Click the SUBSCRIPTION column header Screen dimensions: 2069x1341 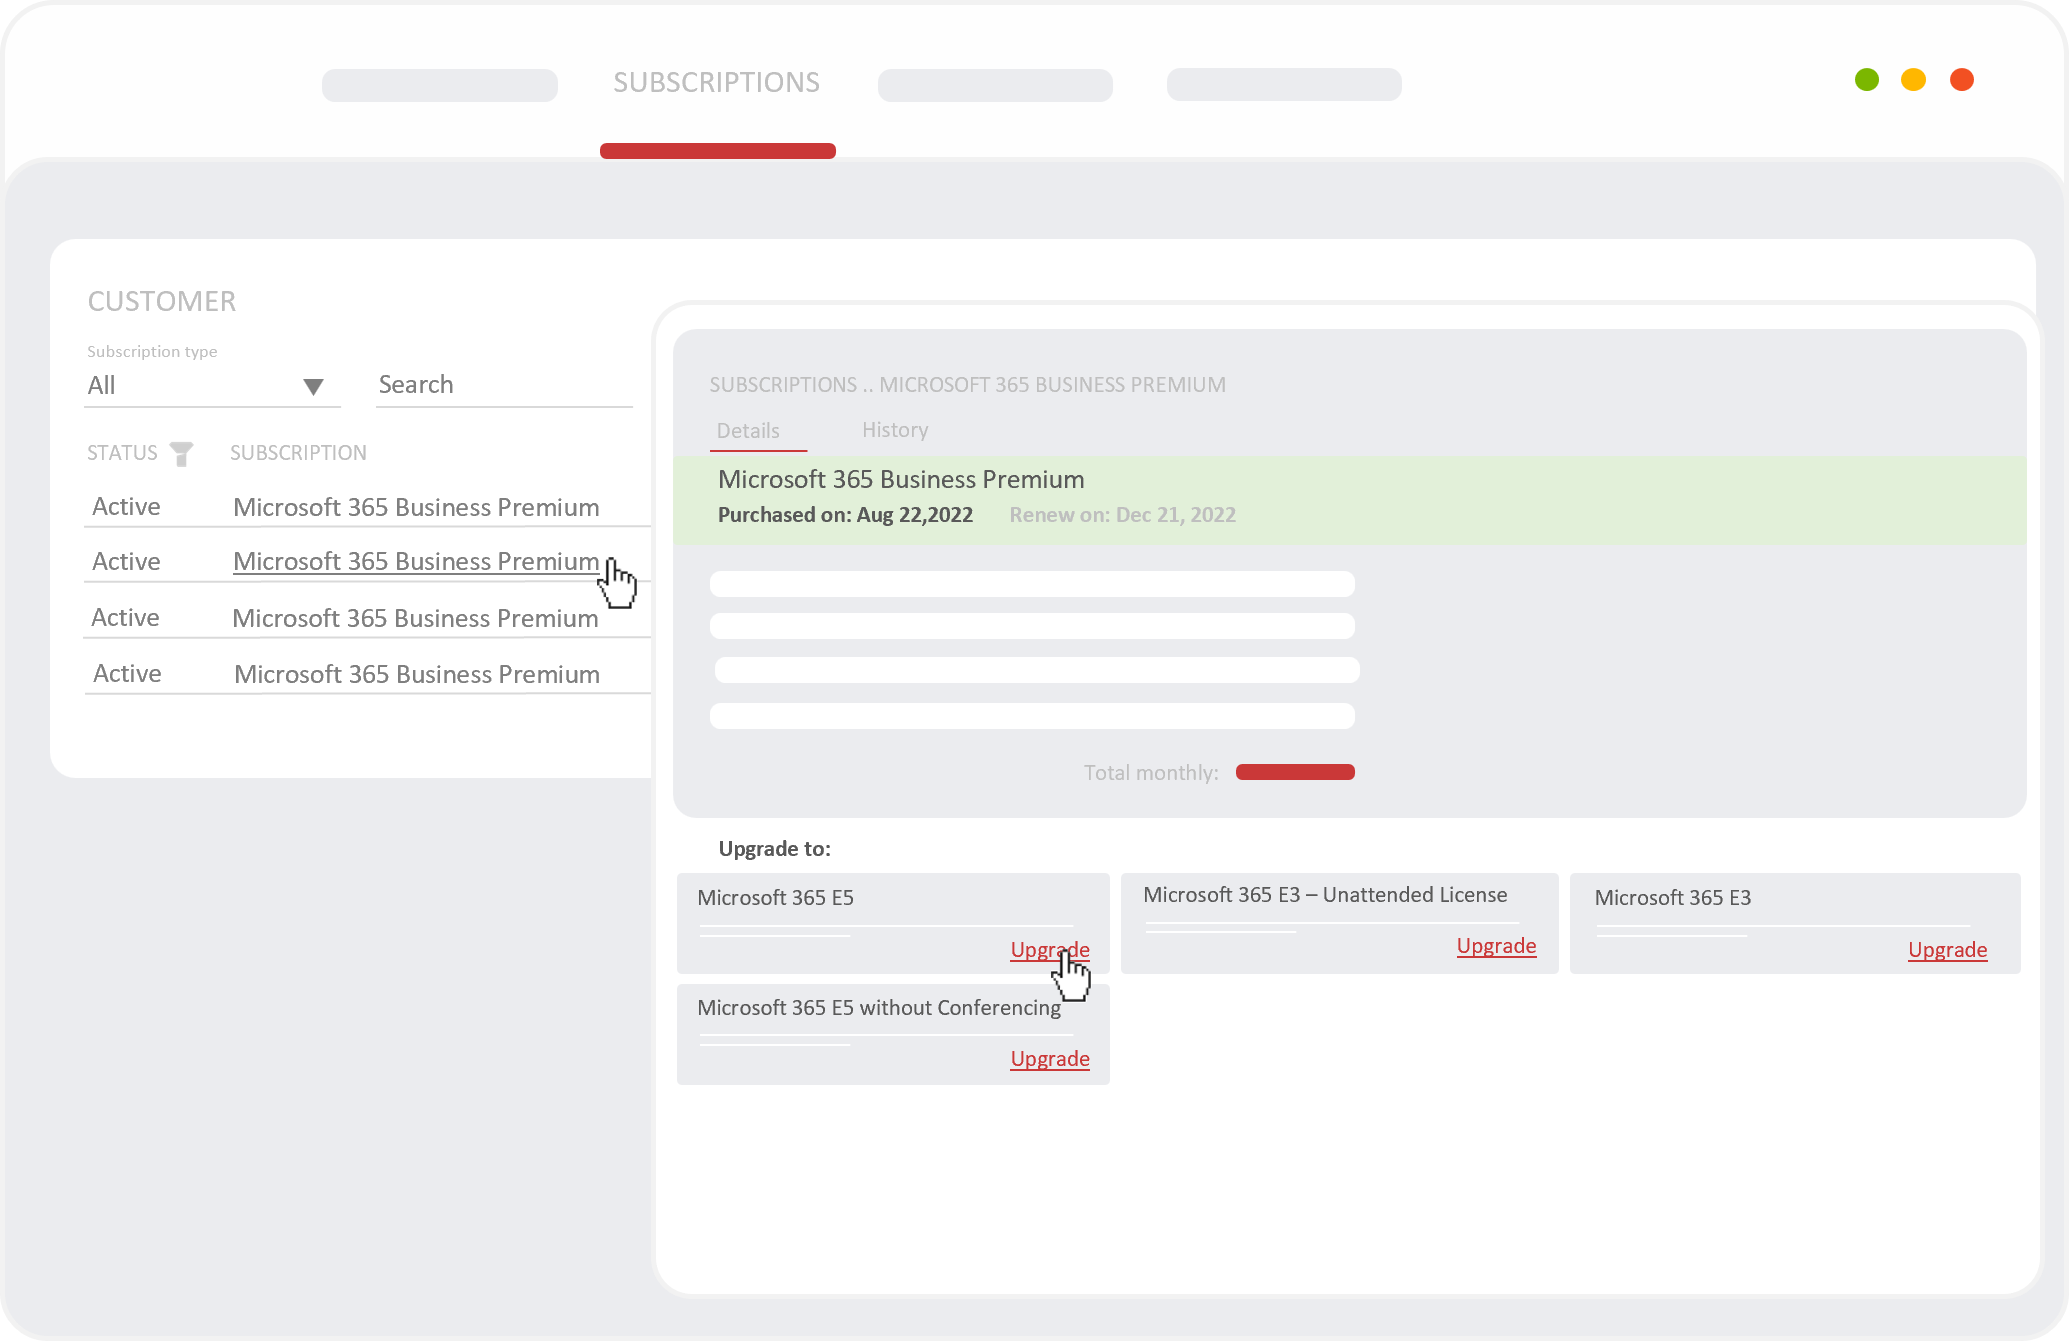[x=298, y=453]
